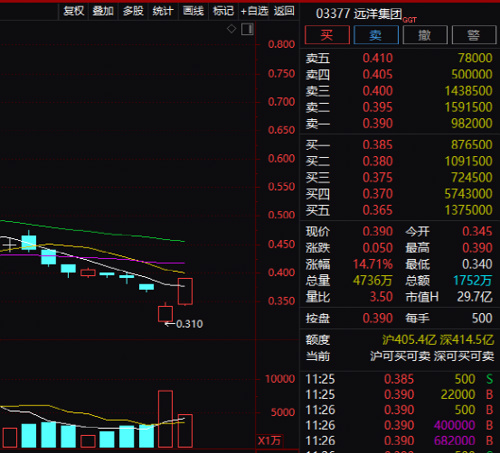Image resolution: width=500 pixels, height=453 pixels.
Task: Select the 买一 bid price 0.385
Action: 378,145
